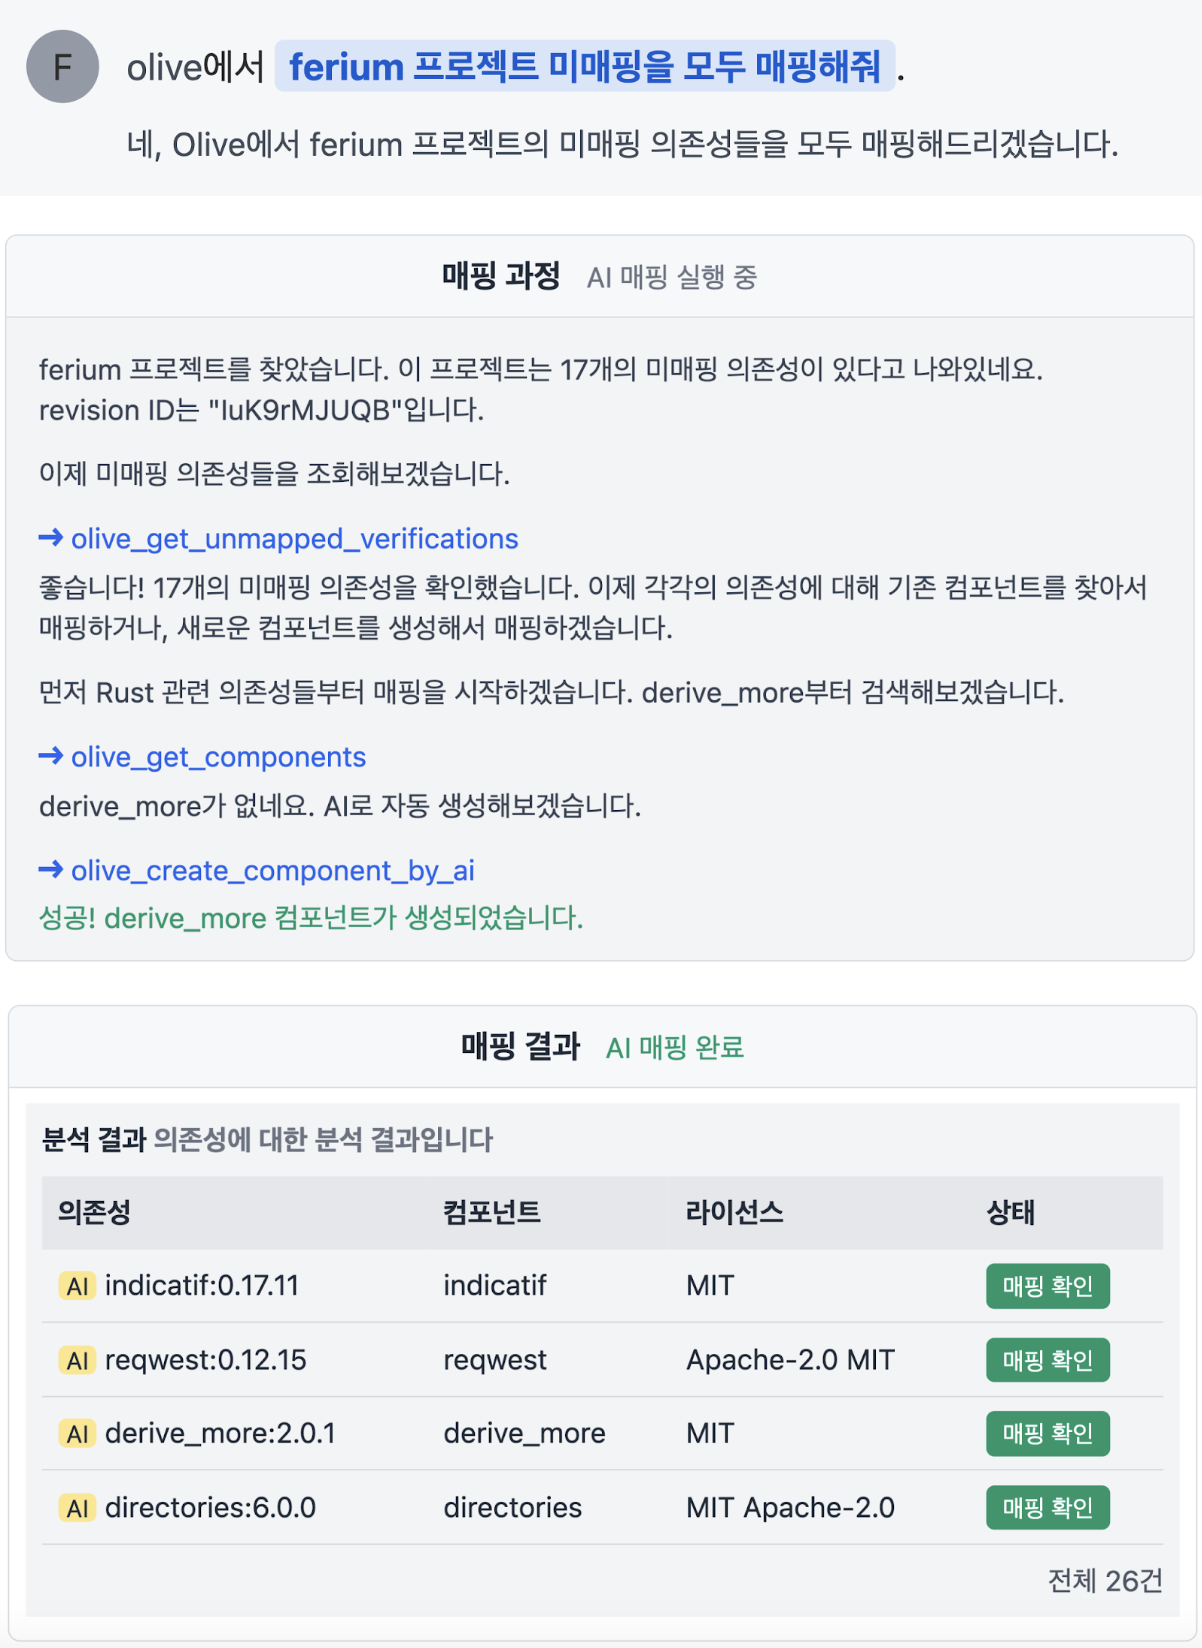Click the arrow icon before olive_create_component_by_ai
The width and height of the screenshot is (1202, 1648).
(51, 870)
